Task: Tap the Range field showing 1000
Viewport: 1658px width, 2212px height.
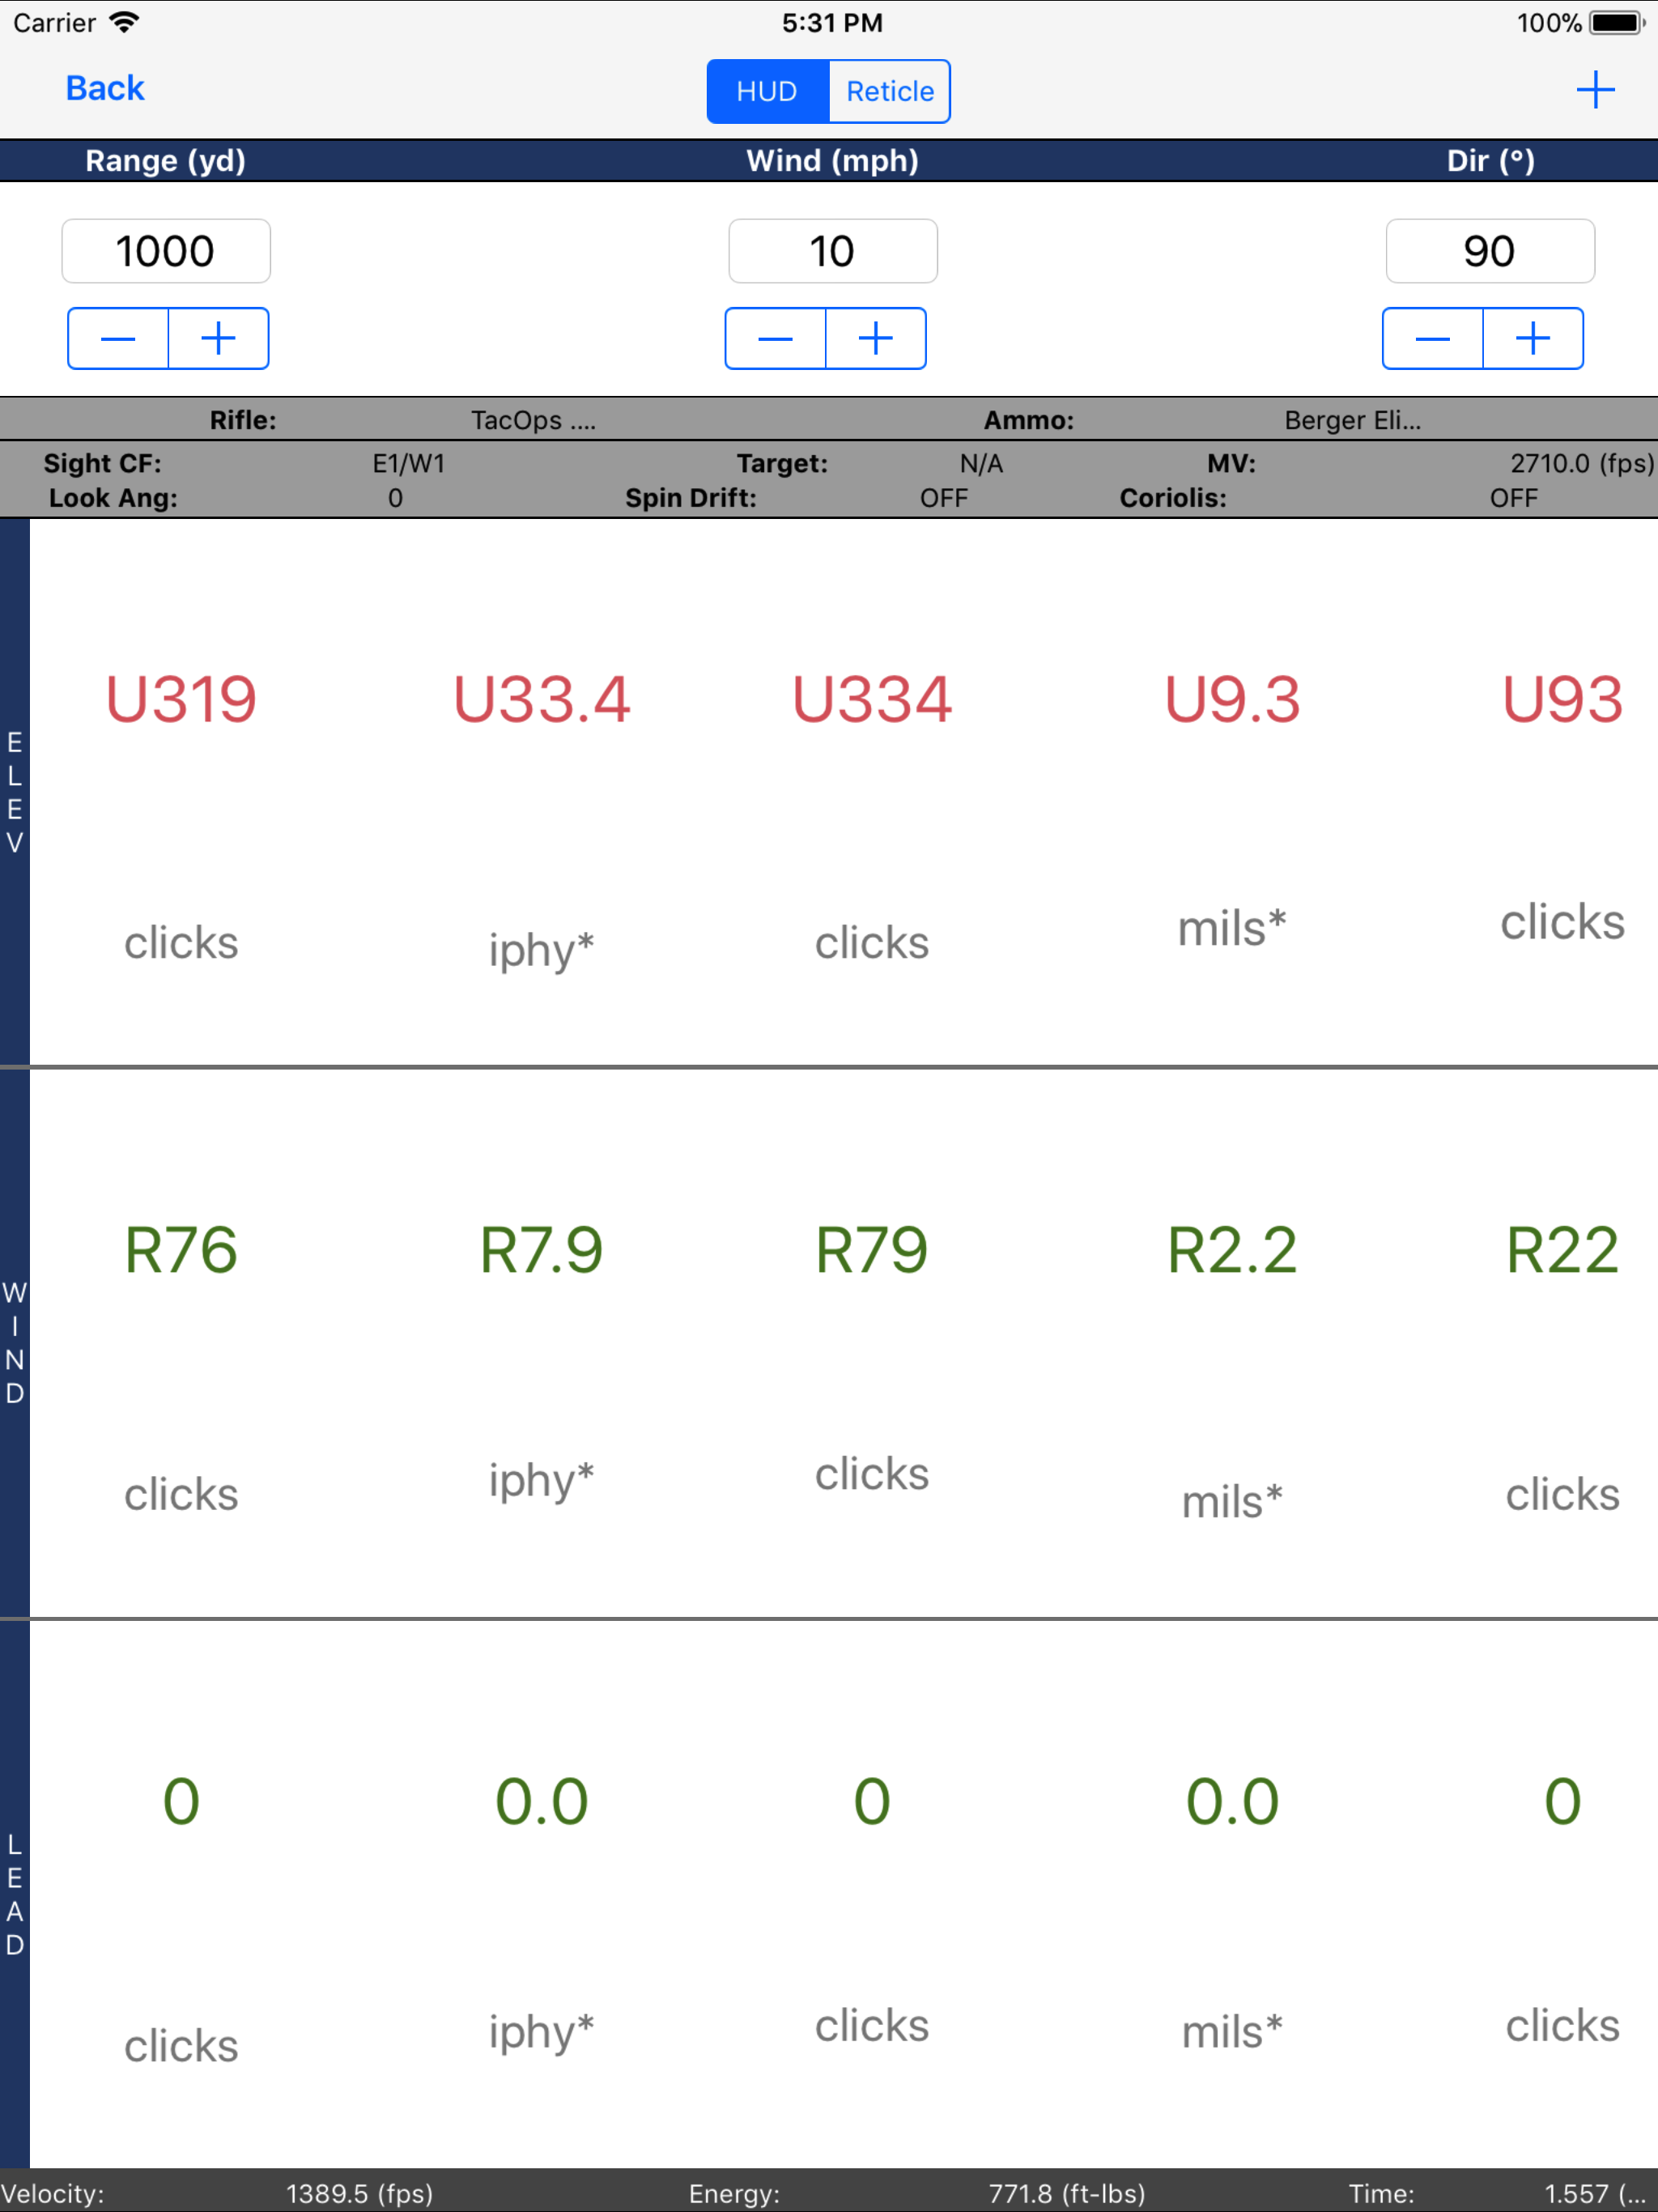Action: (166, 251)
